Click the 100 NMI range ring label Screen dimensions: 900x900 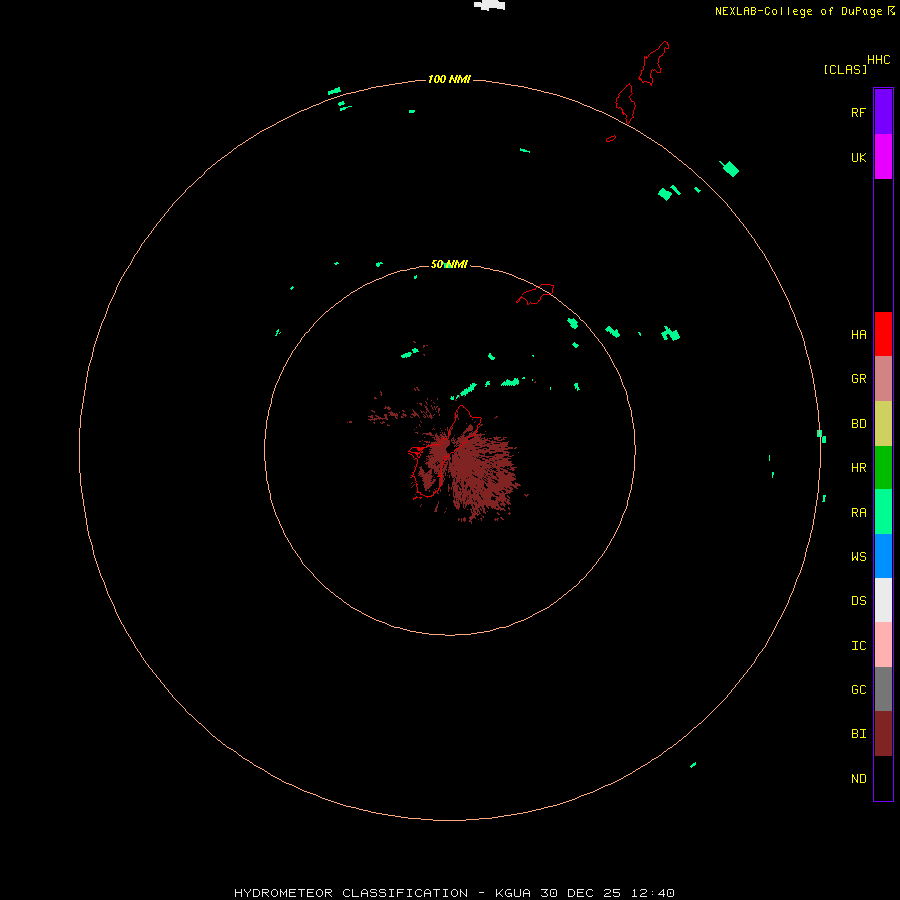click(449, 79)
